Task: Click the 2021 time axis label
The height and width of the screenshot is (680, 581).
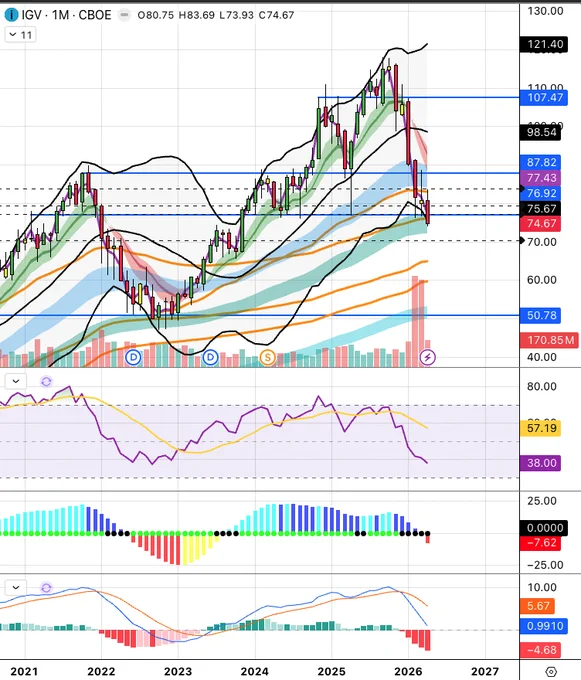Action: pos(24,671)
